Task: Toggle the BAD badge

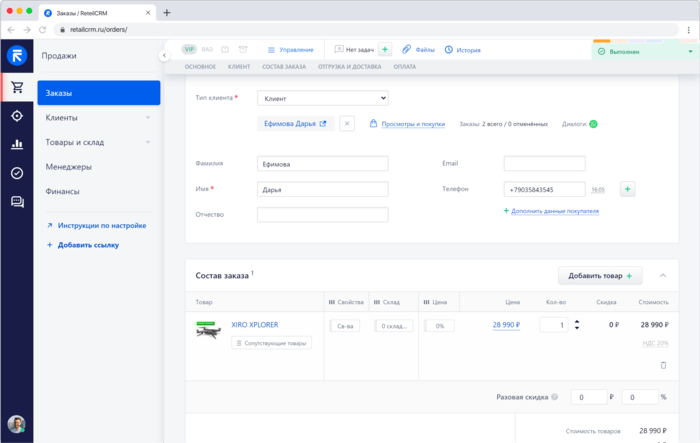Action: click(207, 49)
